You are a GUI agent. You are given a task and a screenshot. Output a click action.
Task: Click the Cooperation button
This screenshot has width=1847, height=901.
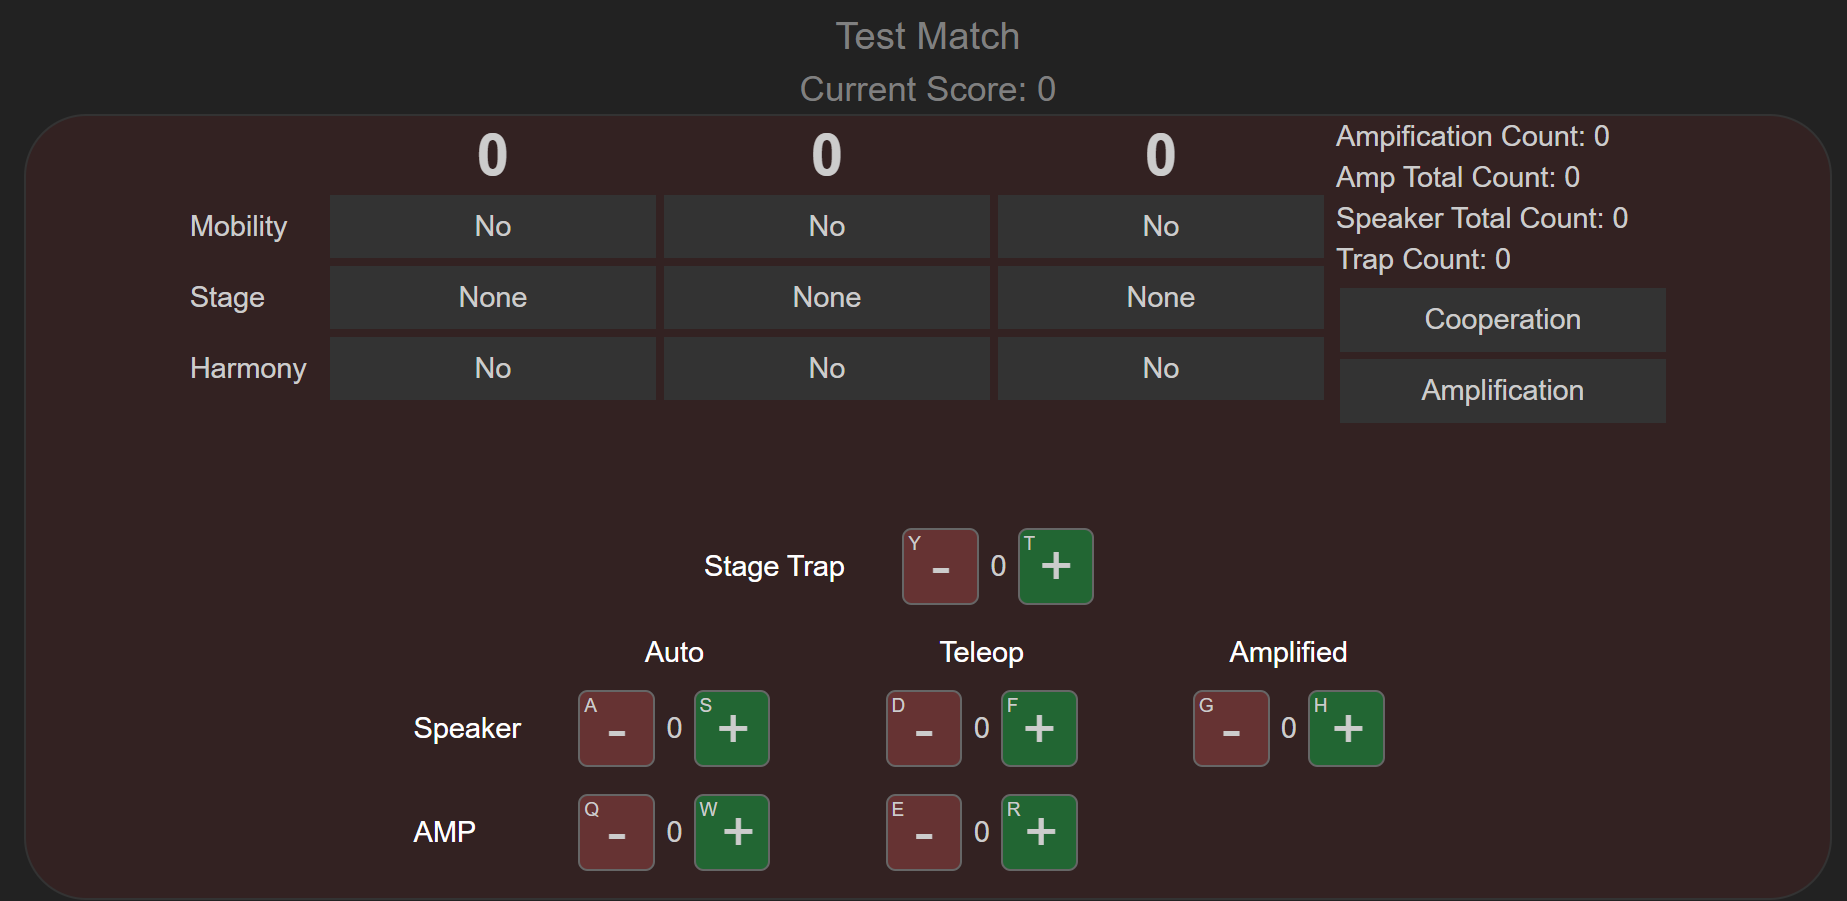[x=1503, y=320]
